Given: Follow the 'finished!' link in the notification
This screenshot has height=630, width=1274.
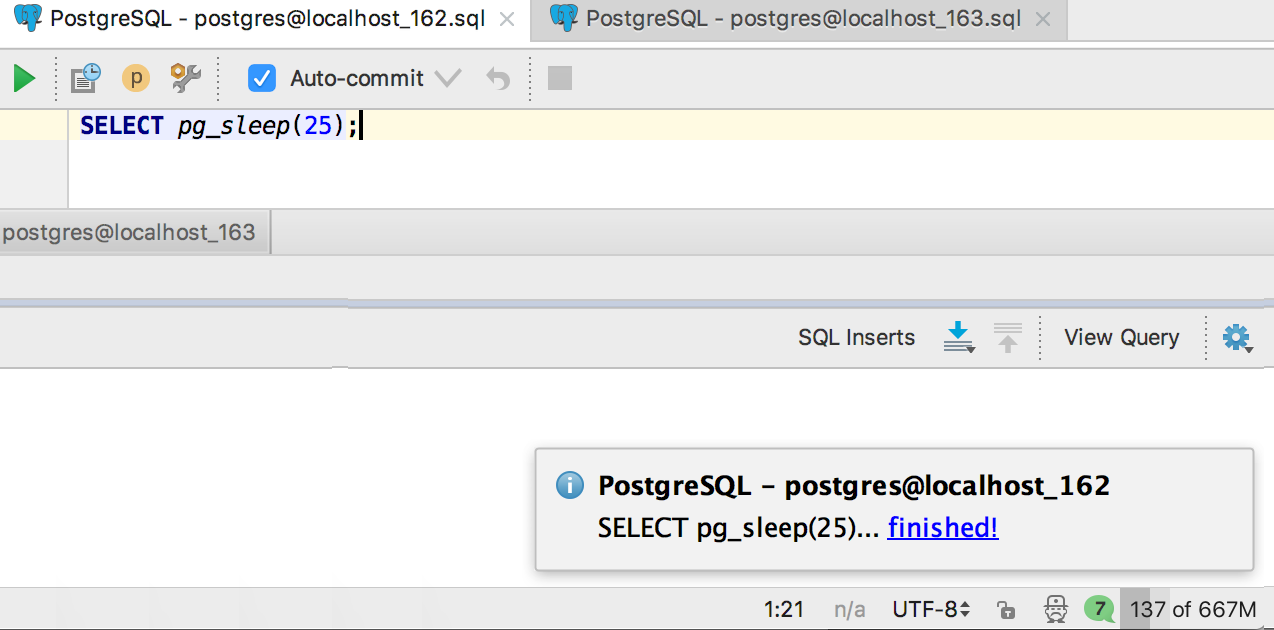Looking at the screenshot, I should (x=943, y=528).
